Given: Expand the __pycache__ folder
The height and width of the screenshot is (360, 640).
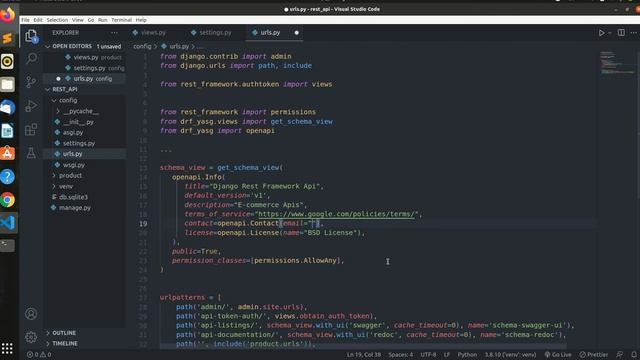Looking at the screenshot, I should point(58,111).
